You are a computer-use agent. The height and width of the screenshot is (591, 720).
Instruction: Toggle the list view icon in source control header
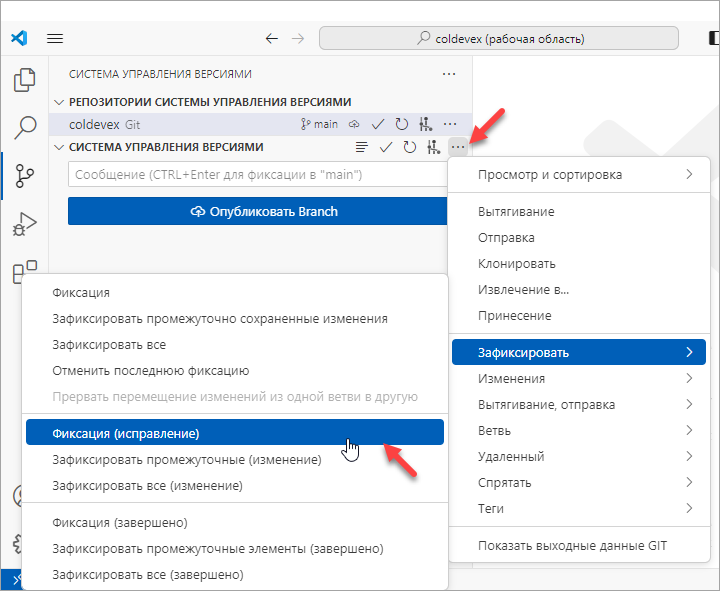(x=362, y=148)
